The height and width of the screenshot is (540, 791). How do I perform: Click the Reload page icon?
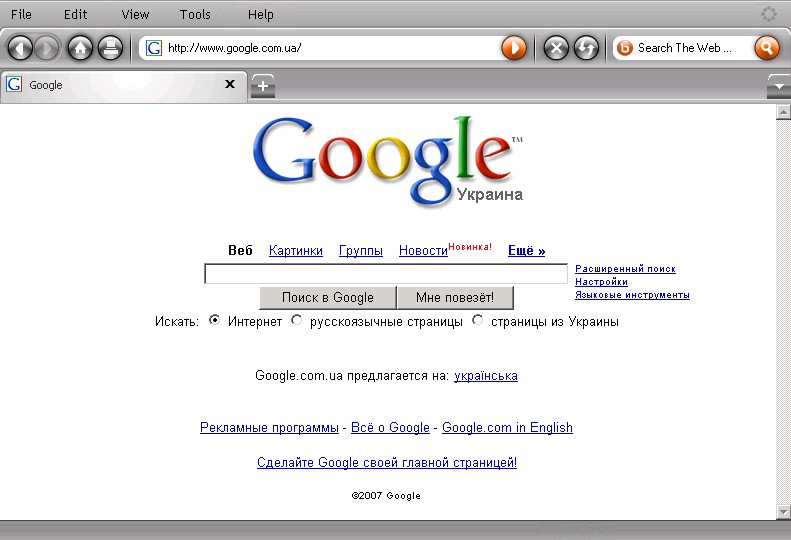[586, 48]
